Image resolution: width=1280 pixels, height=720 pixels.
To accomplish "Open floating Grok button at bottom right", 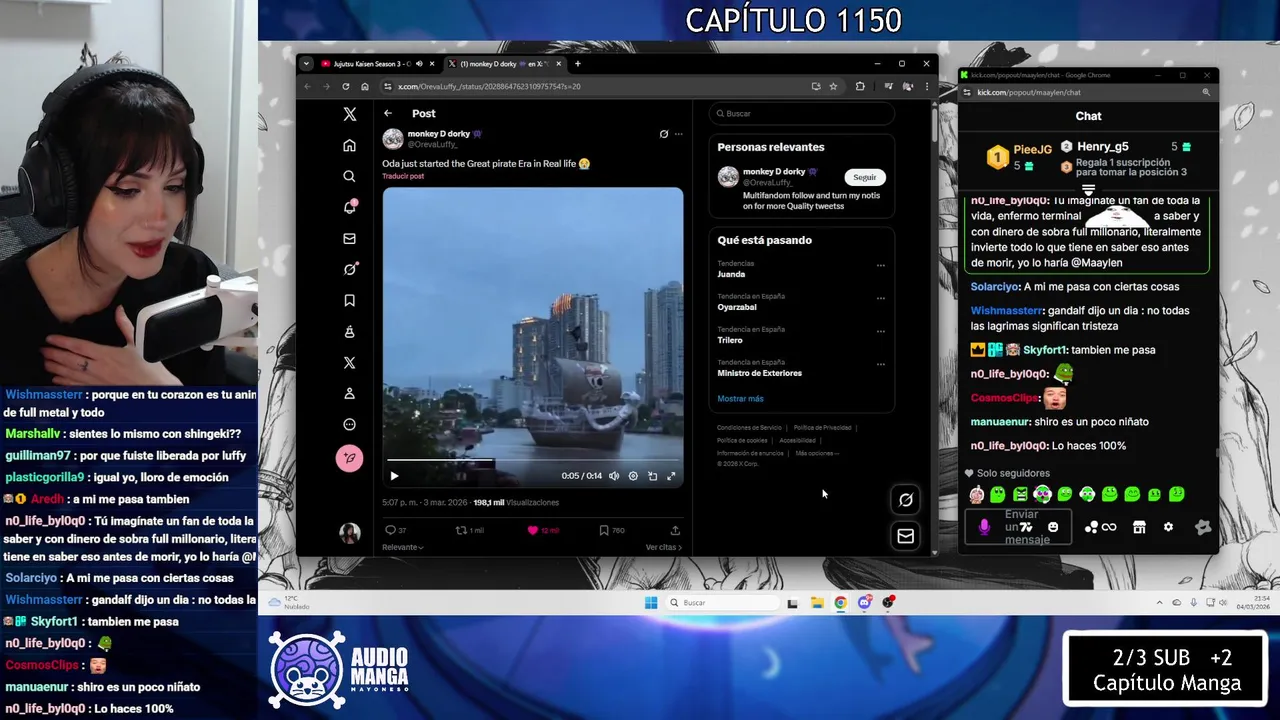I will point(905,499).
